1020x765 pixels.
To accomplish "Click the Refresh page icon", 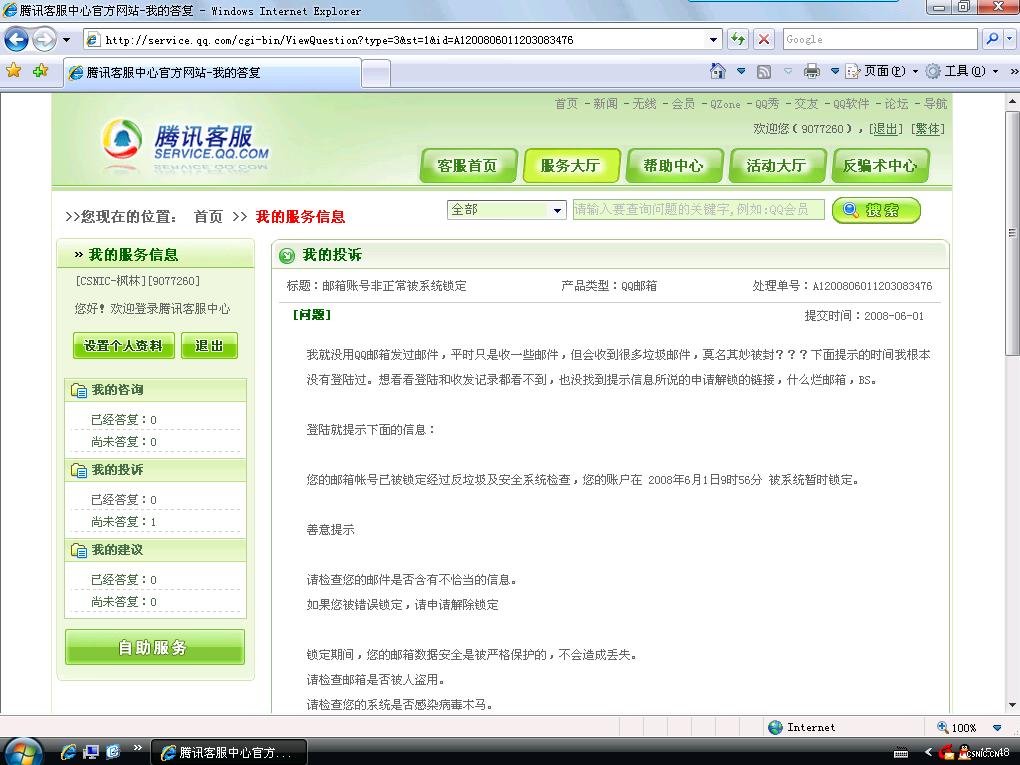I will (x=738, y=40).
